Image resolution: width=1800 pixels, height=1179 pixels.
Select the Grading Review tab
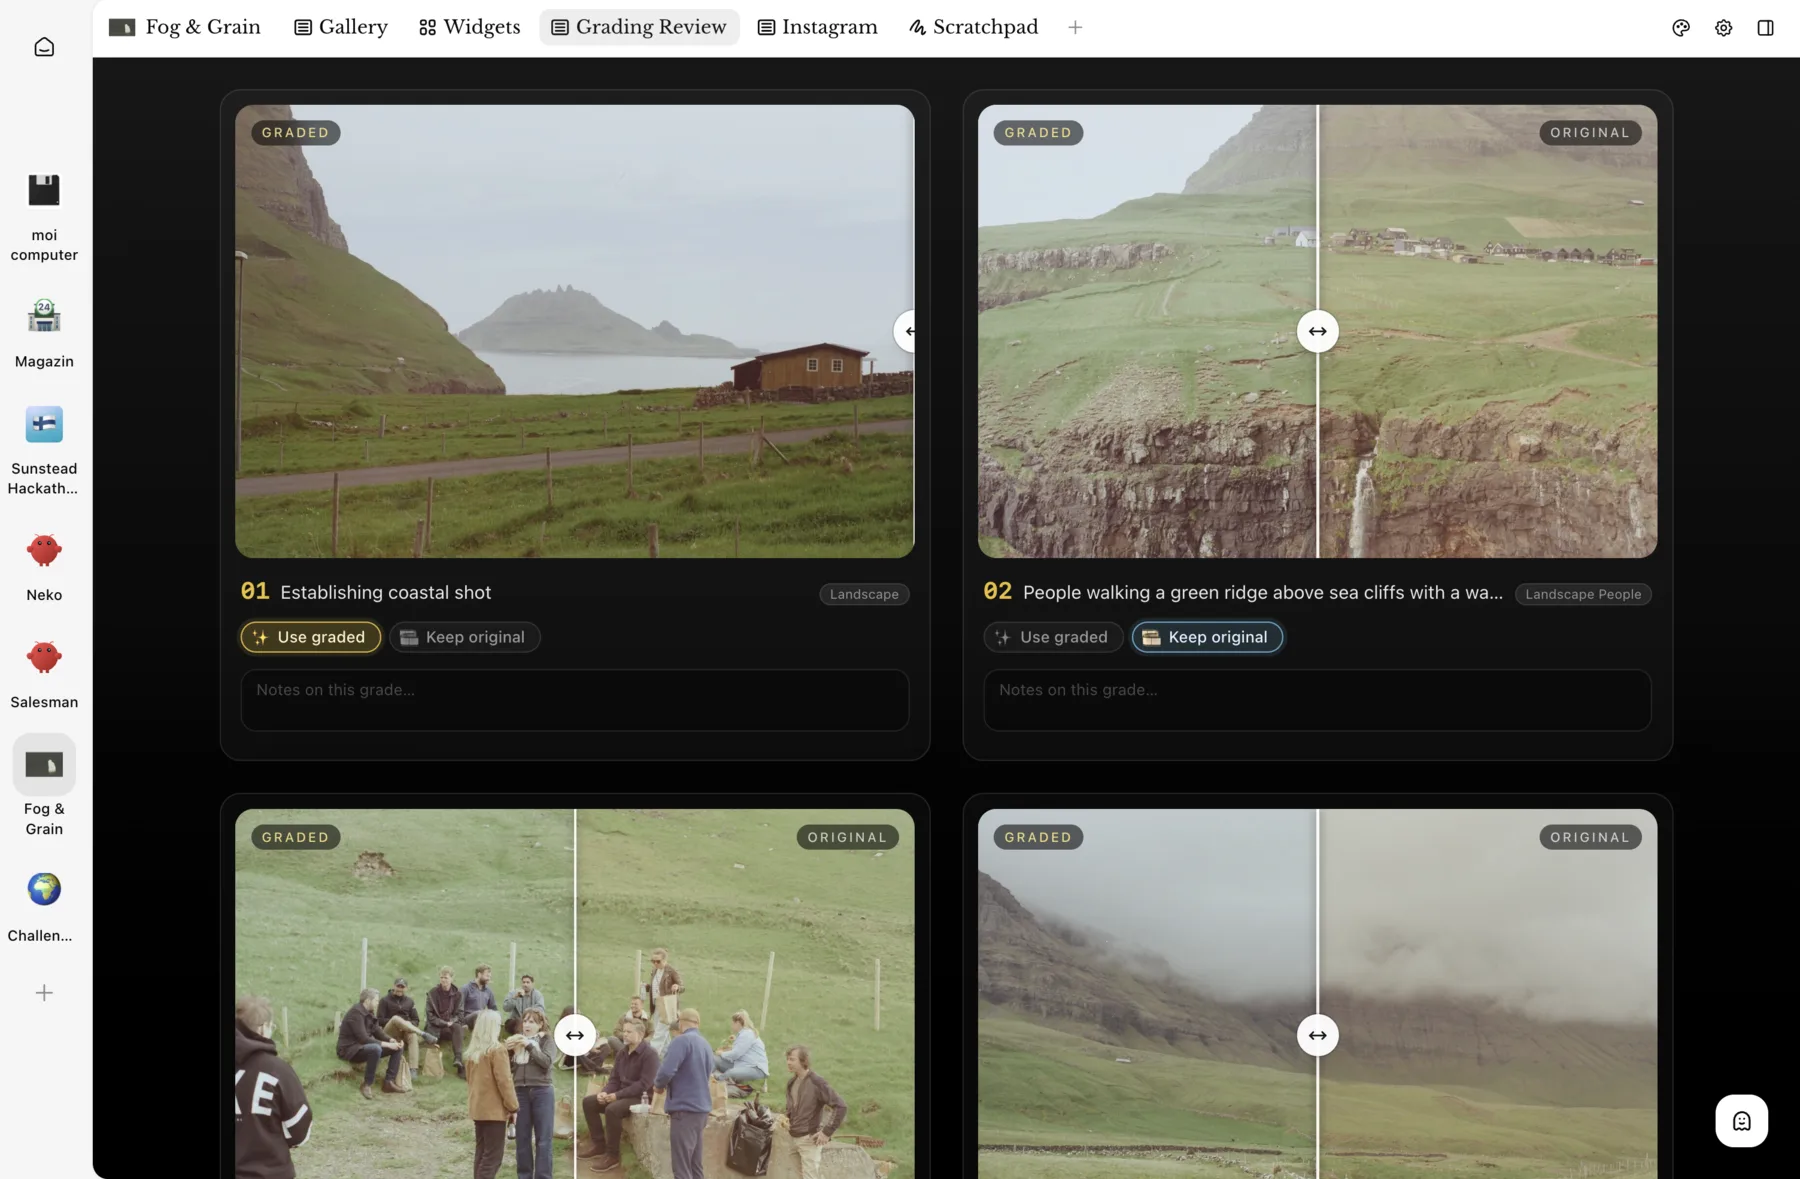639,27
